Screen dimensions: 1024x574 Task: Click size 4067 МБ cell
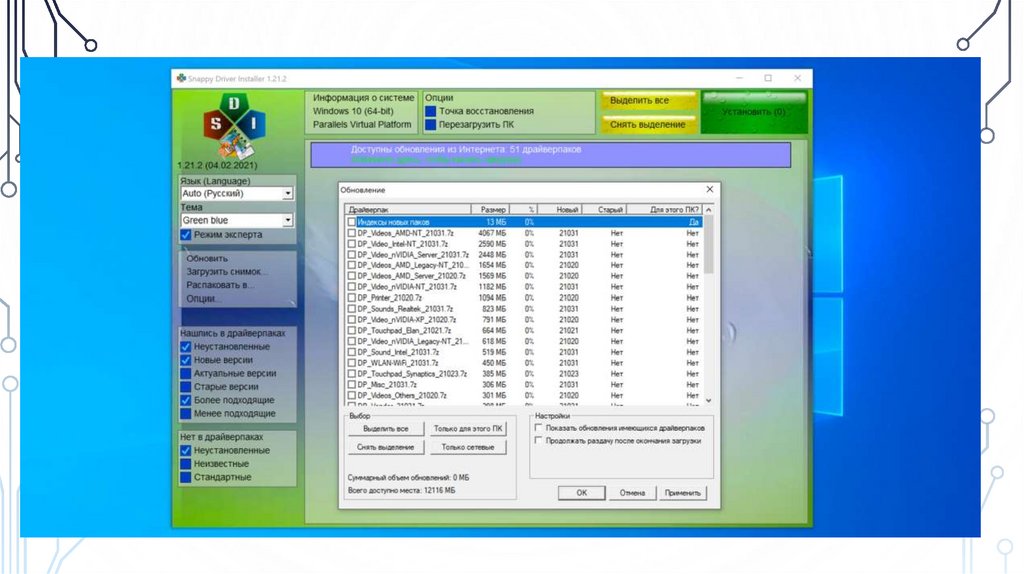(492, 233)
